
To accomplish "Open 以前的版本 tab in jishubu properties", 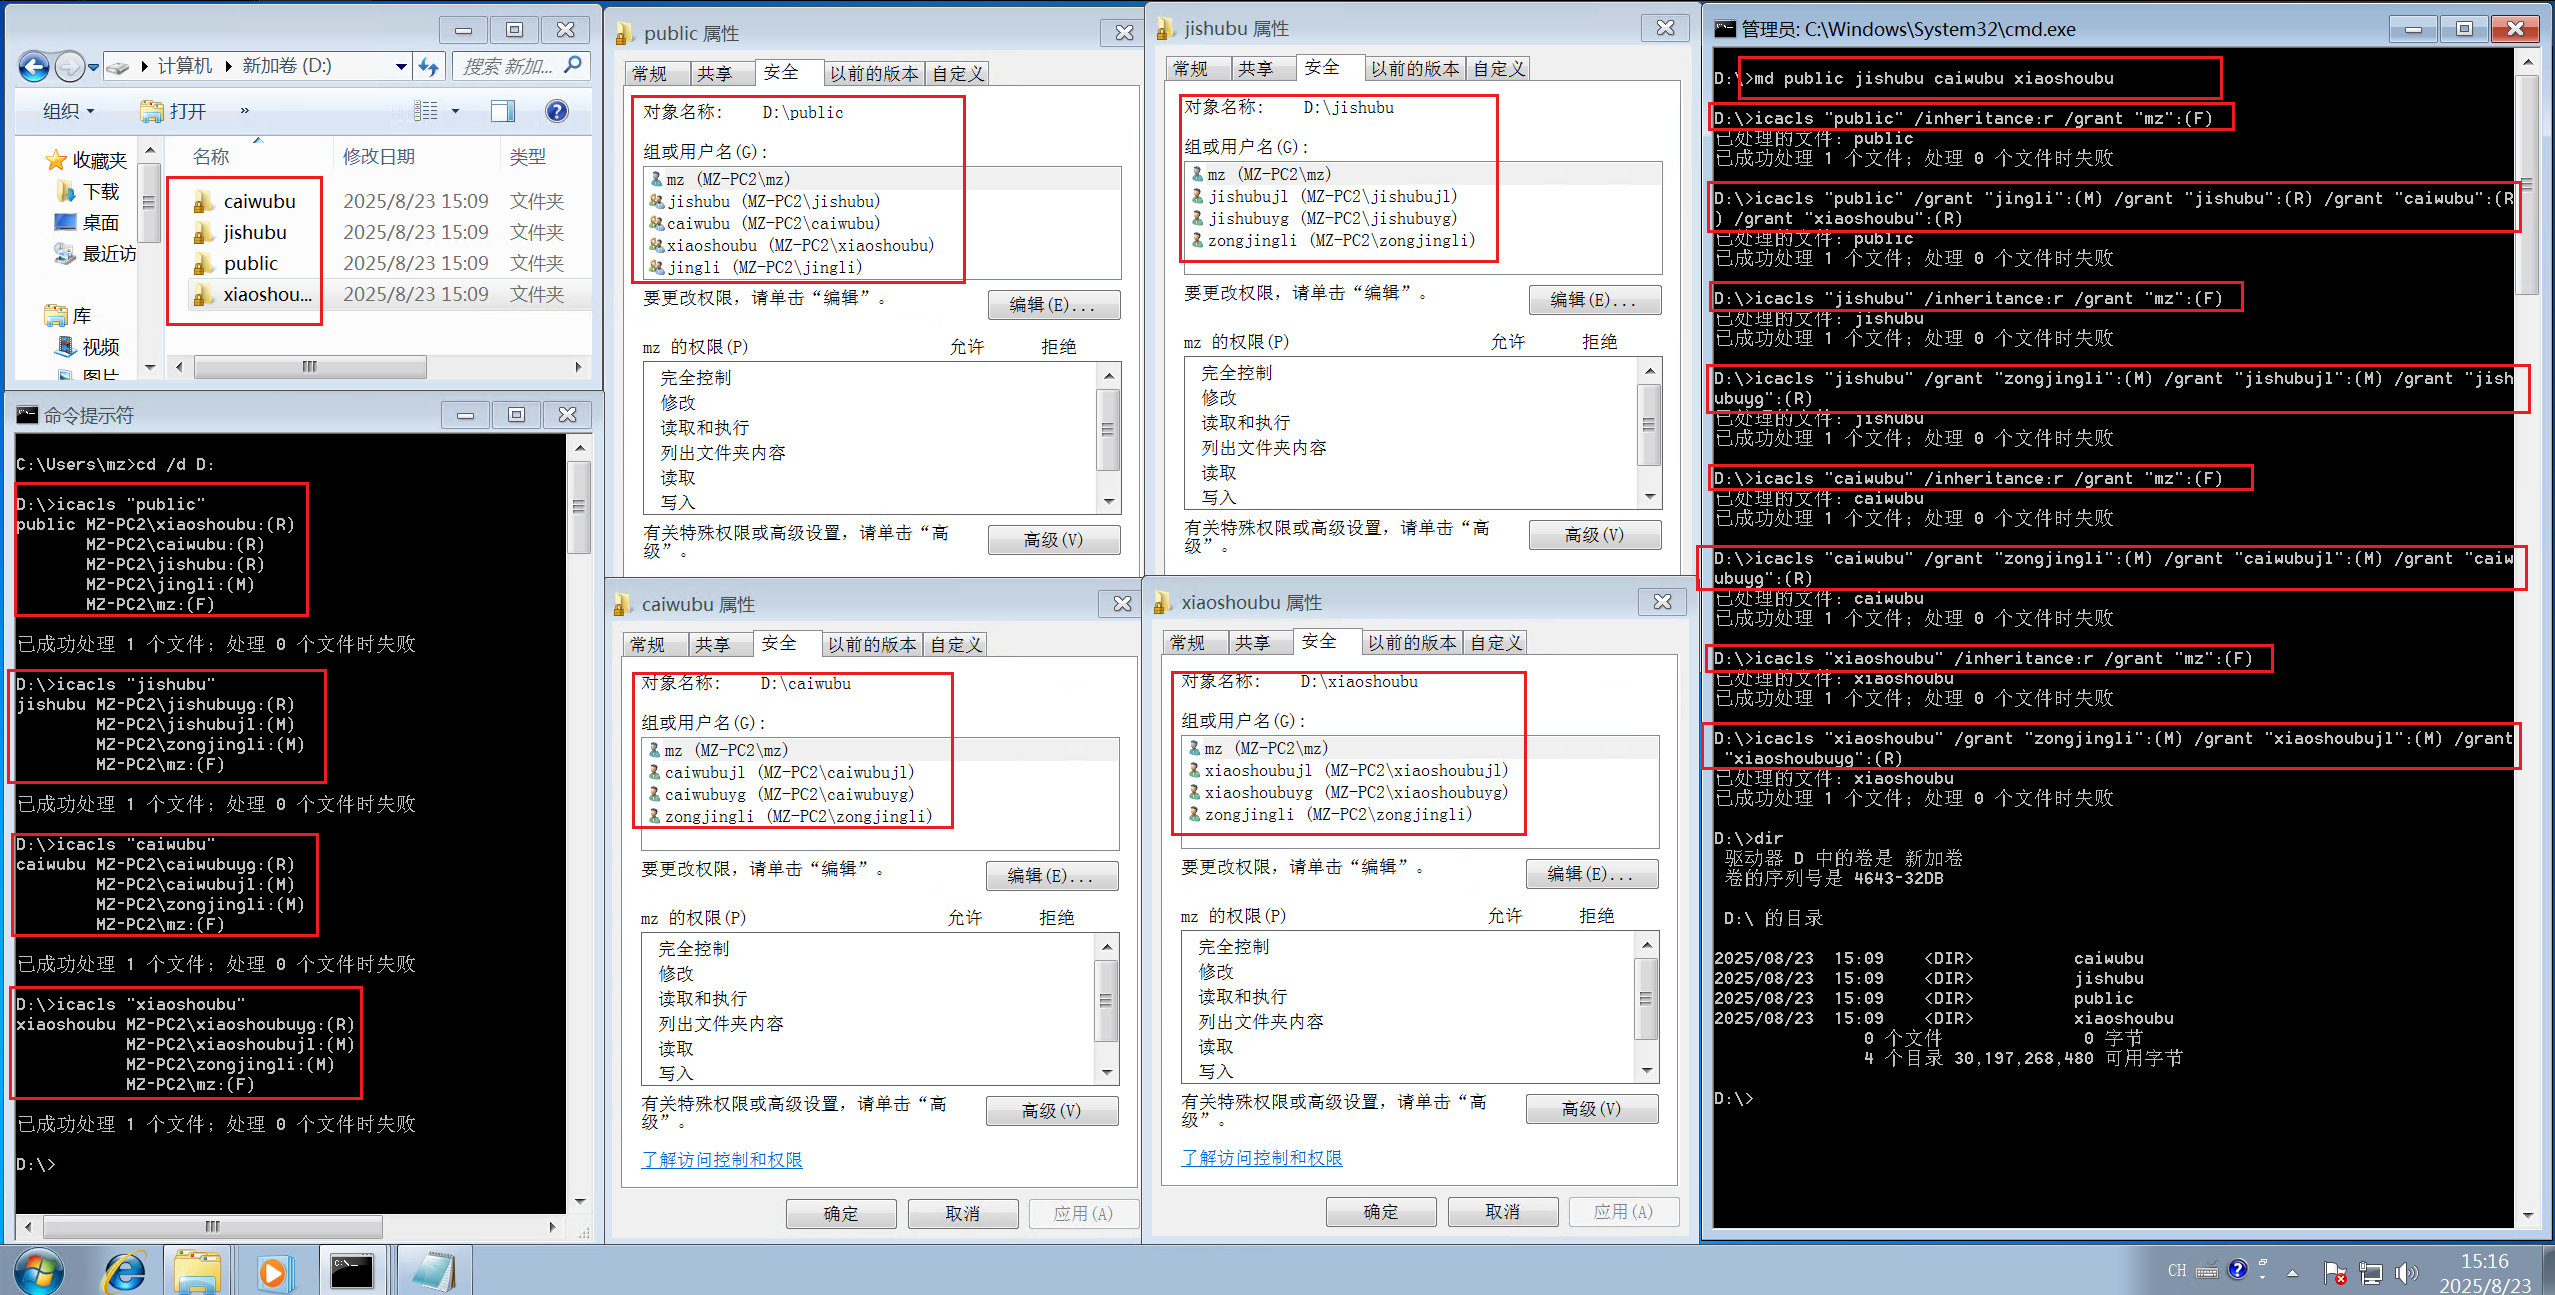I will click(x=1414, y=68).
